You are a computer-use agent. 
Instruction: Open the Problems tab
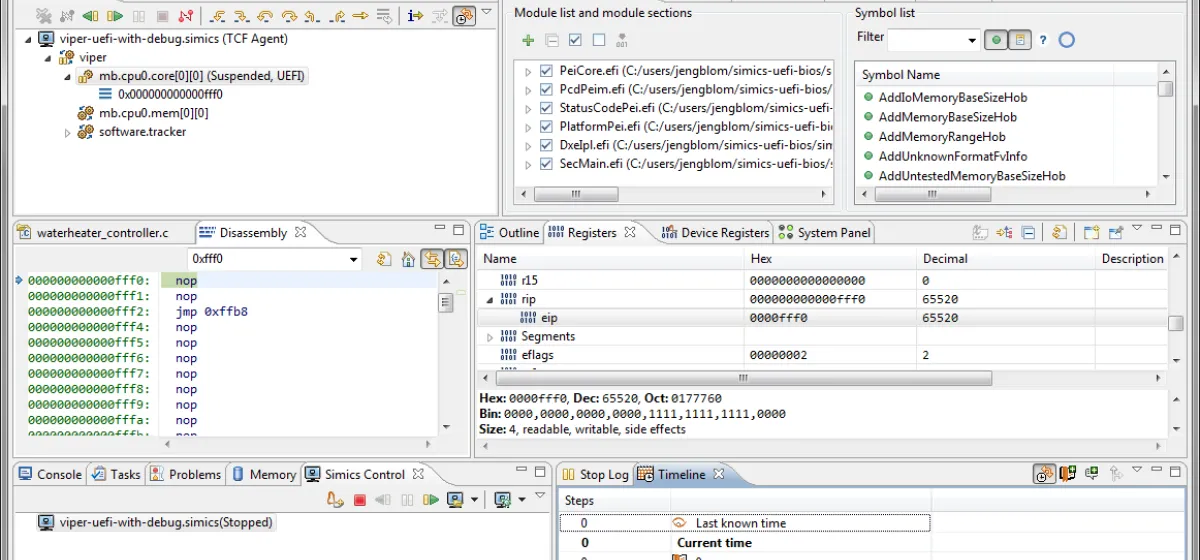coord(185,474)
